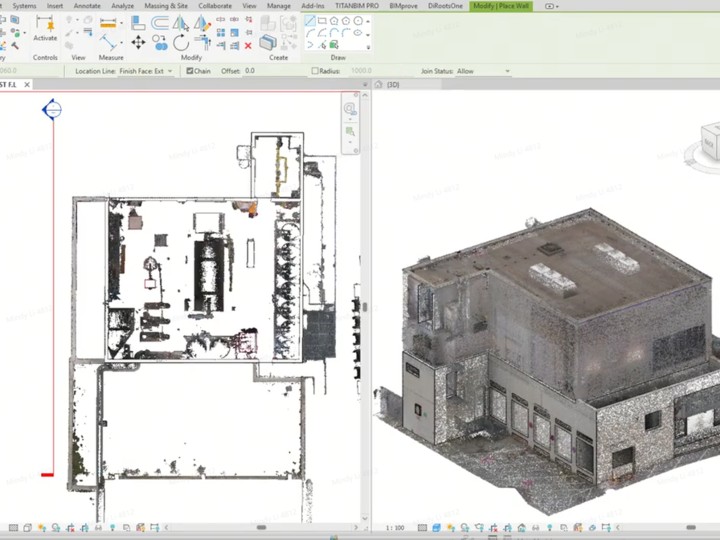Enable the Radius checkbox

315,71
